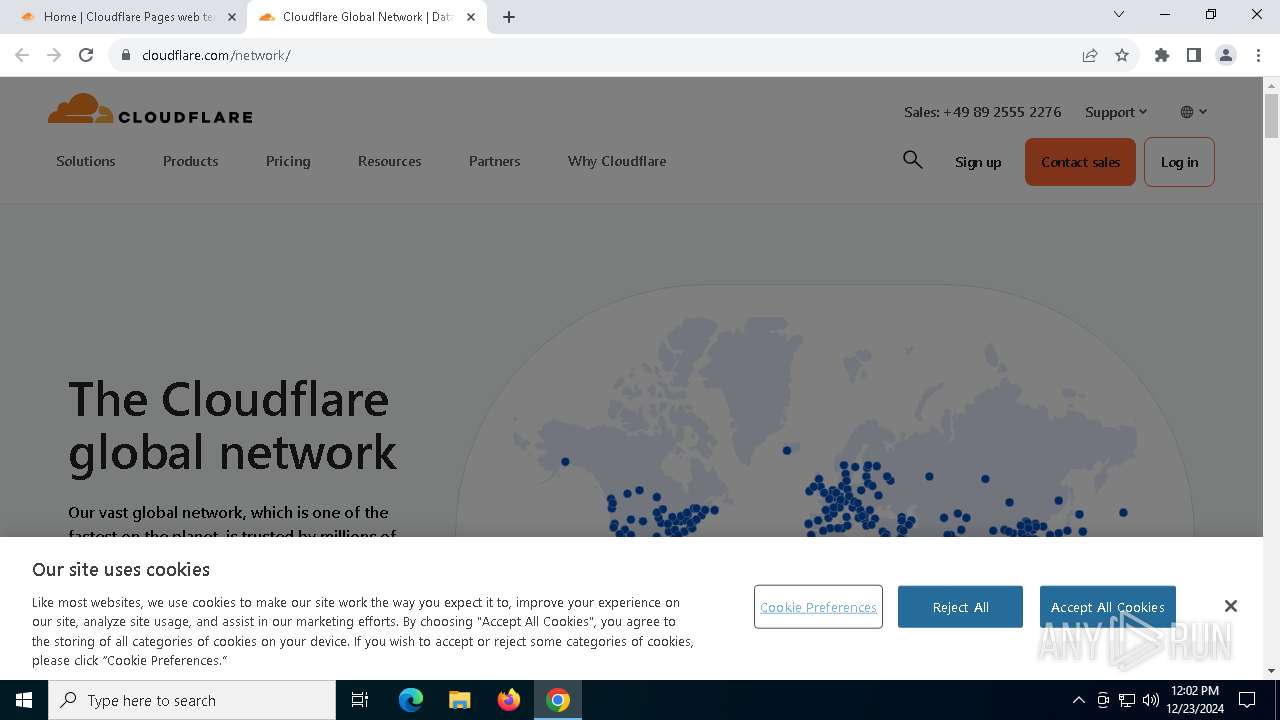The height and width of the screenshot is (720, 1280).
Task: Reload the current page
Action: click(x=86, y=55)
